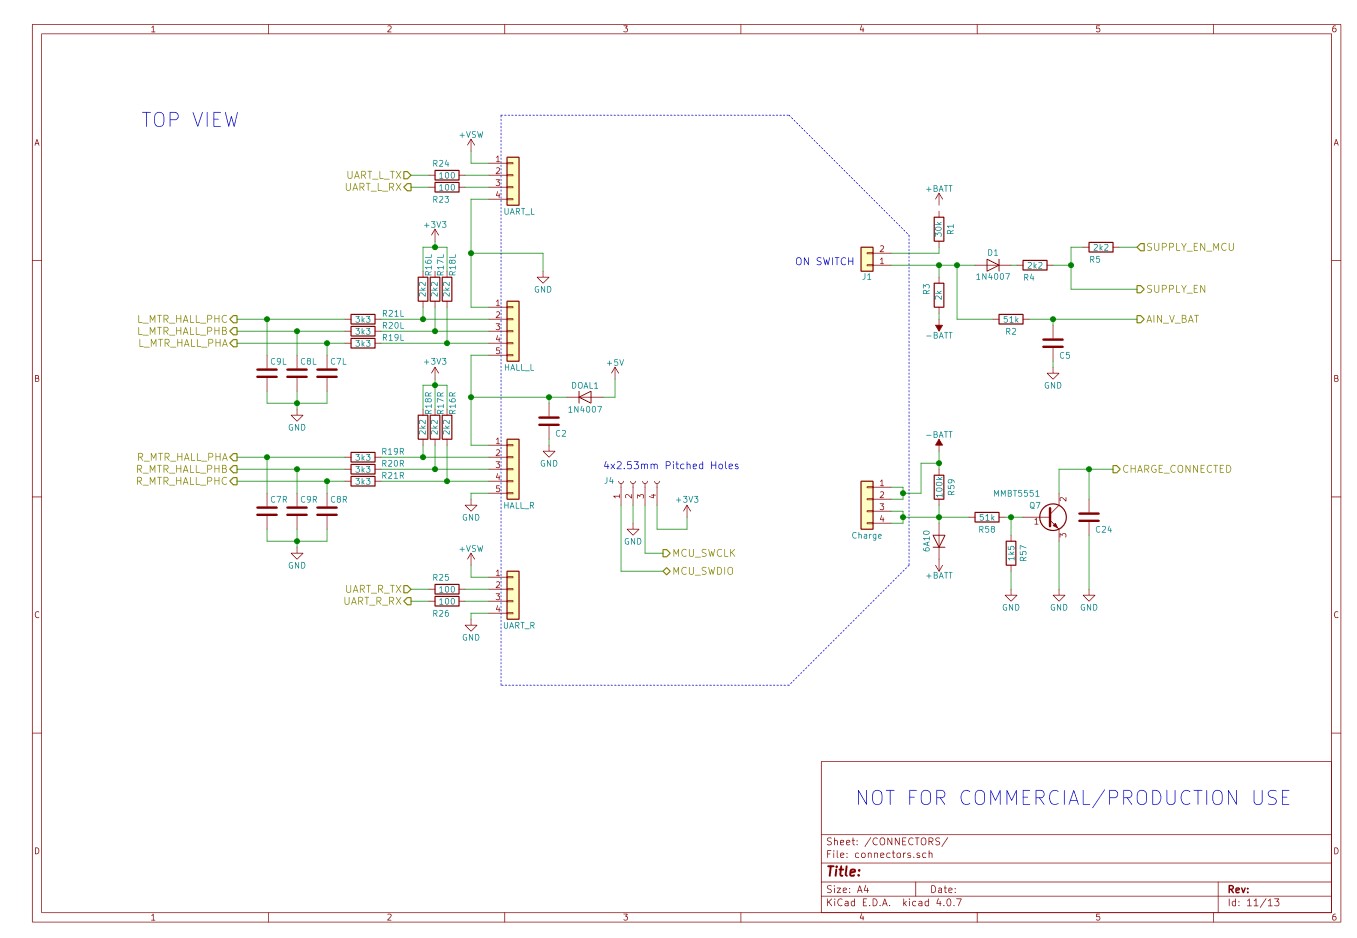Click the ON SWITCH annotation
The height and width of the screenshot is (938, 1357).
click(825, 262)
